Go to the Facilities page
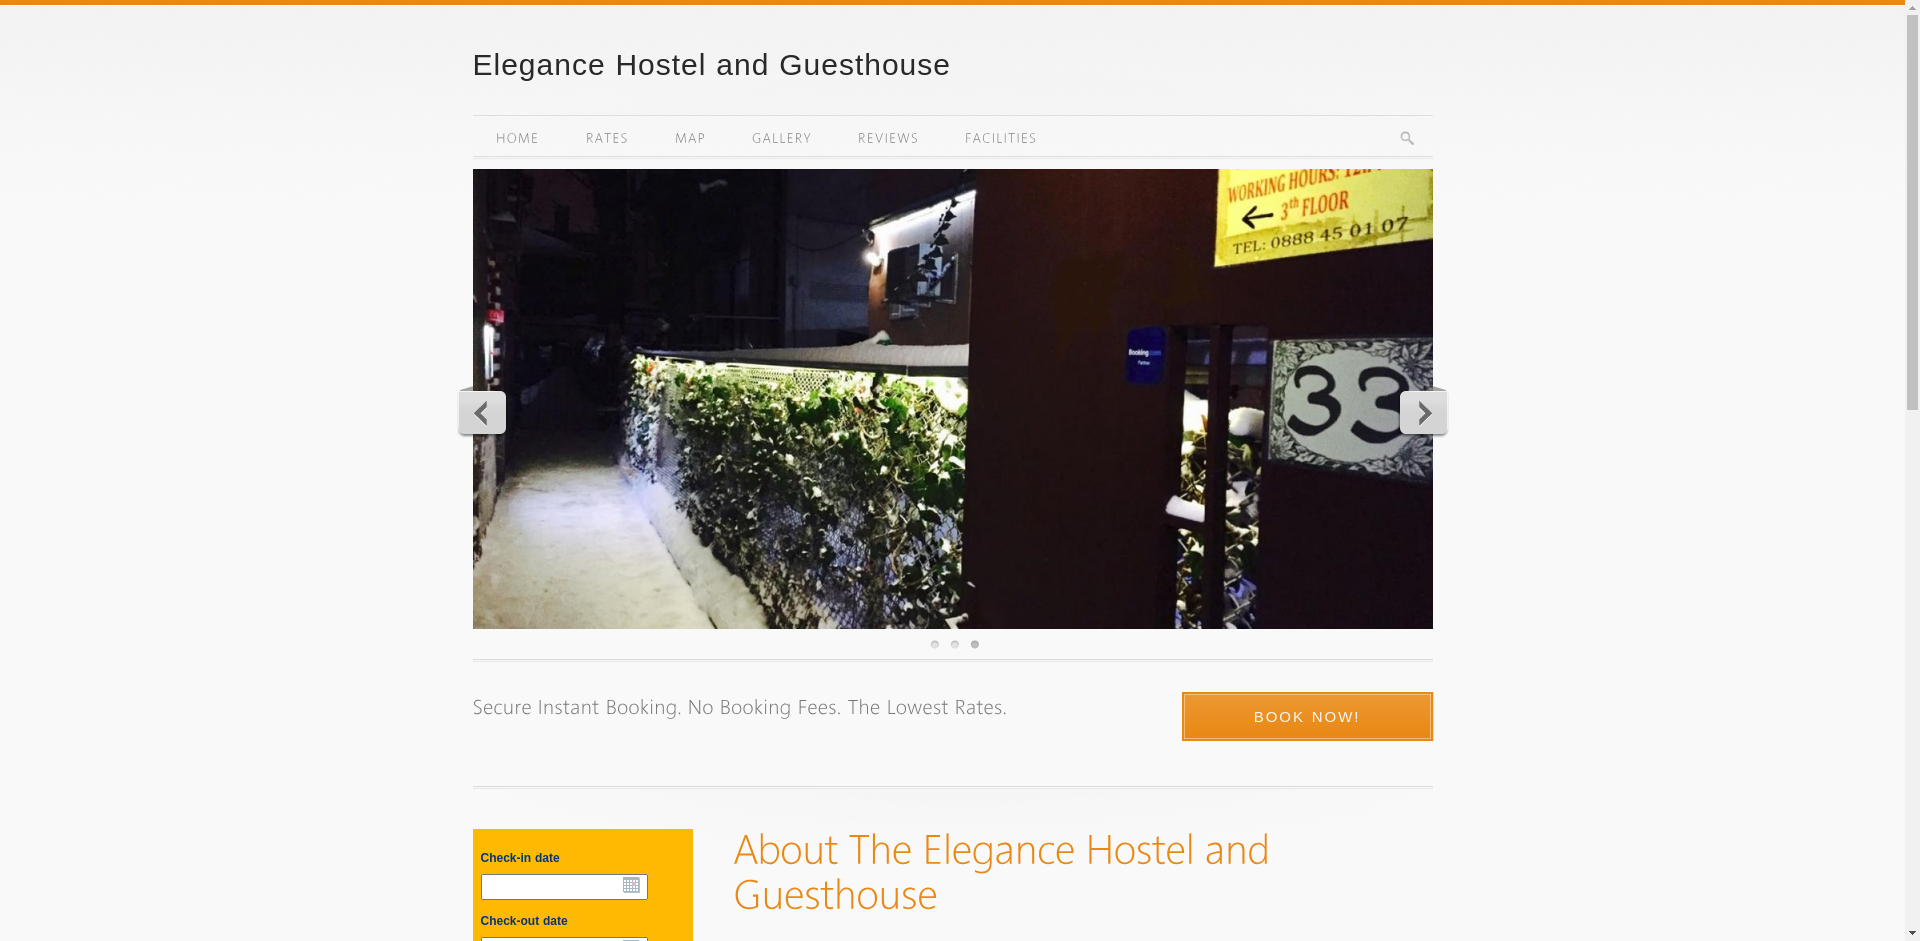 coord(1001,138)
